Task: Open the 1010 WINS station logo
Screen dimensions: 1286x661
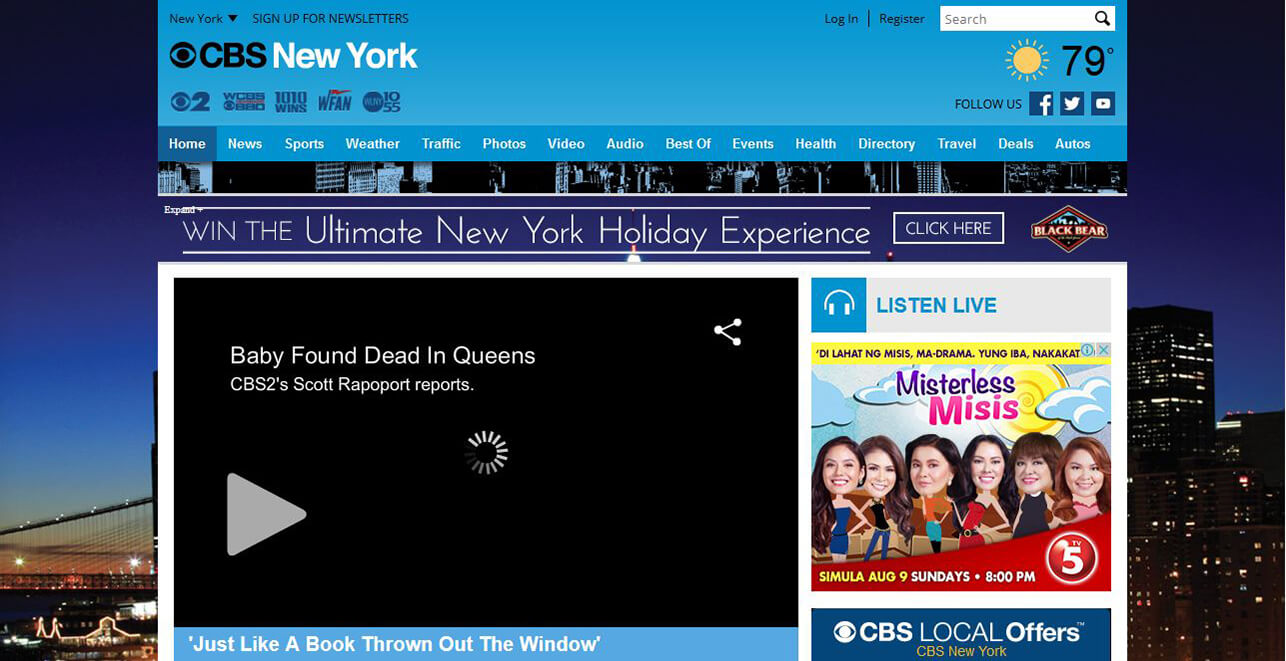Action: tap(291, 102)
